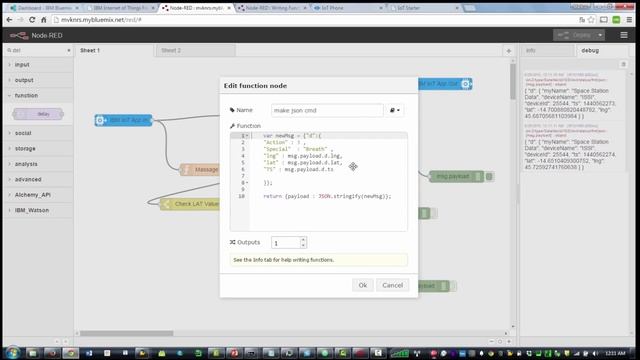Click the Node-RED logo in header
640x360 pixels.
tap(19, 36)
